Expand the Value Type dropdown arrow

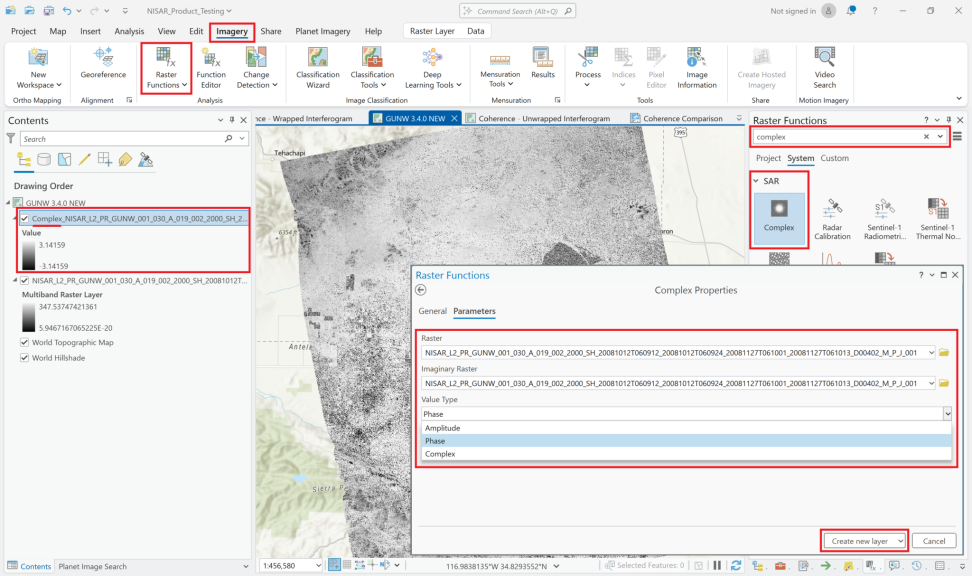(947, 414)
